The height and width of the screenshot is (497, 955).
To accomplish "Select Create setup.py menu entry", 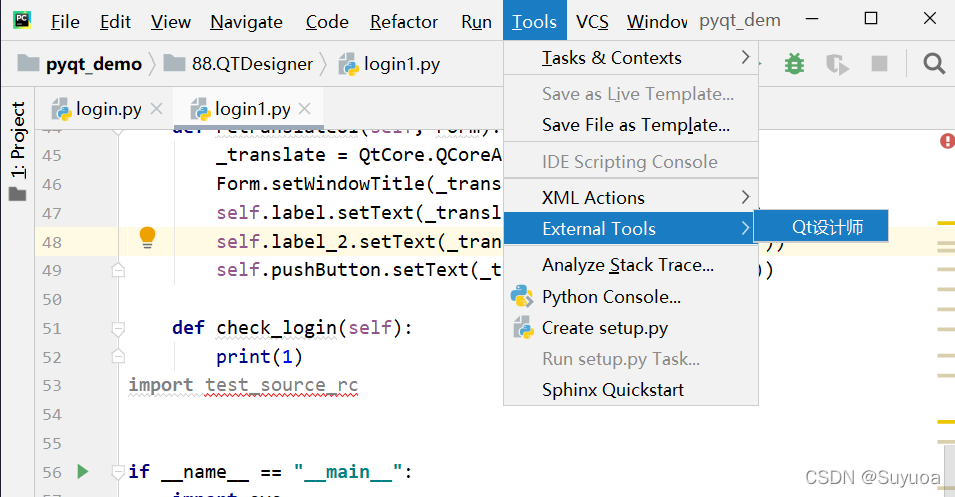I will pyautogui.click(x=604, y=328).
